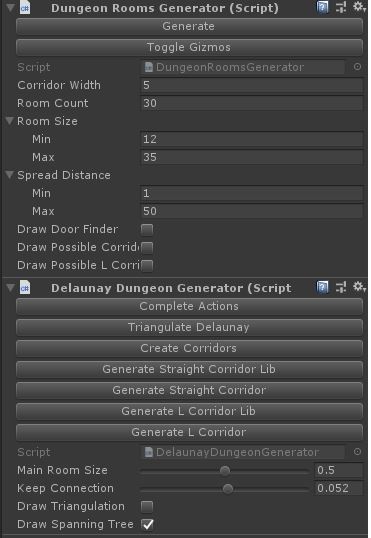Collapse the Dungeon Rooms Generator component
The height and width of the screenshot is (538, 371).
click(10, 7)
